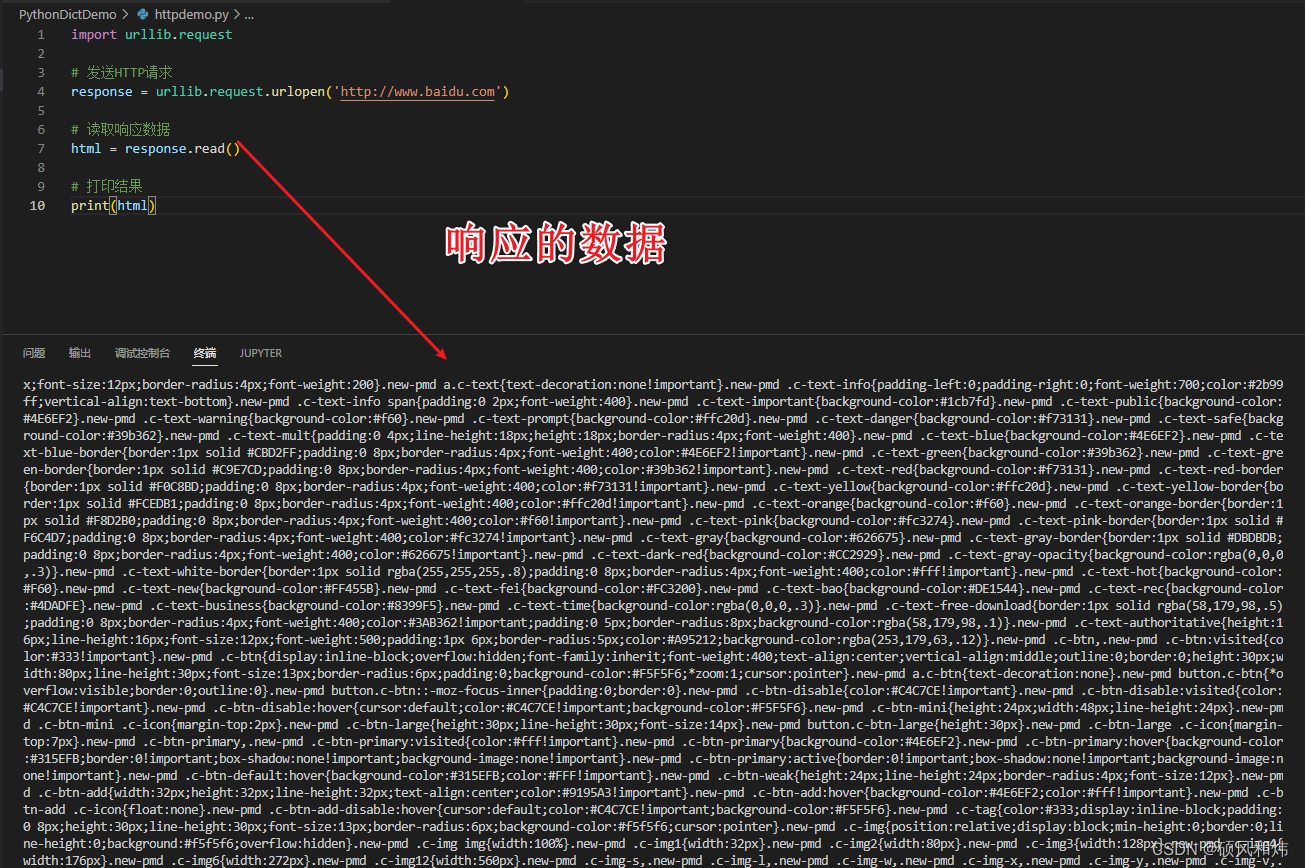Switch to the 问题 panel tab
Viewport: 1305px width, 868px height.
[x=34, y=353]
